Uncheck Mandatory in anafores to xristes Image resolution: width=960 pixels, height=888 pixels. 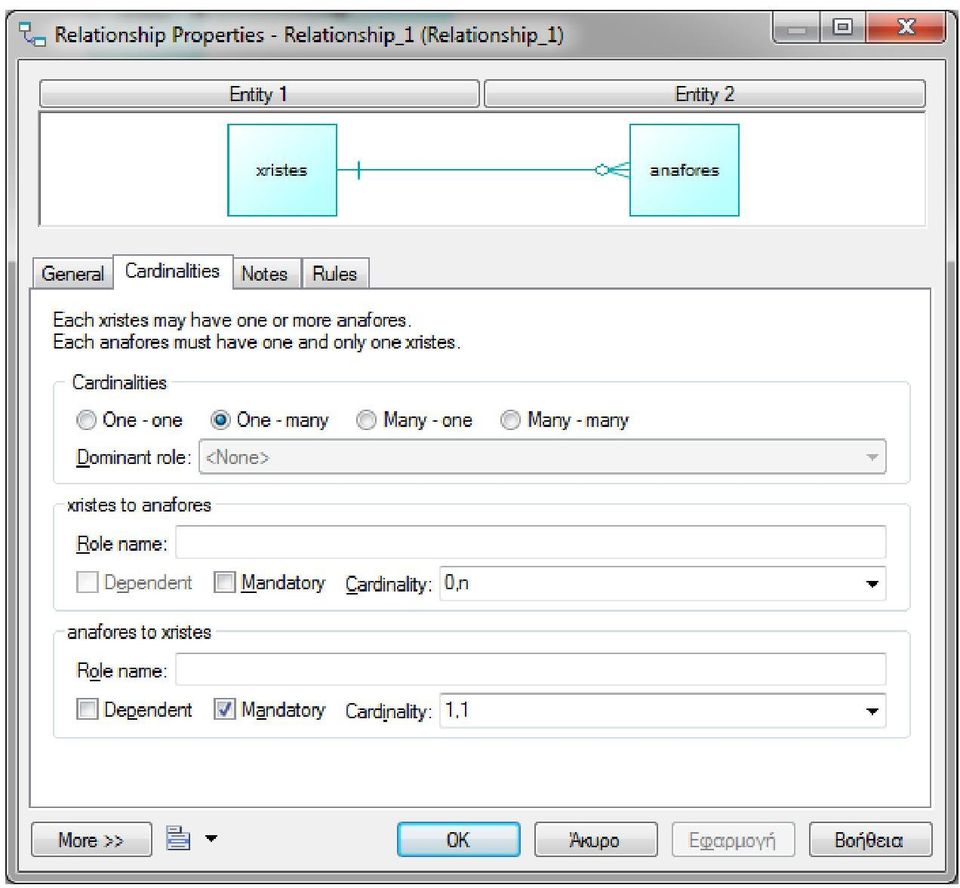[225, 710]
